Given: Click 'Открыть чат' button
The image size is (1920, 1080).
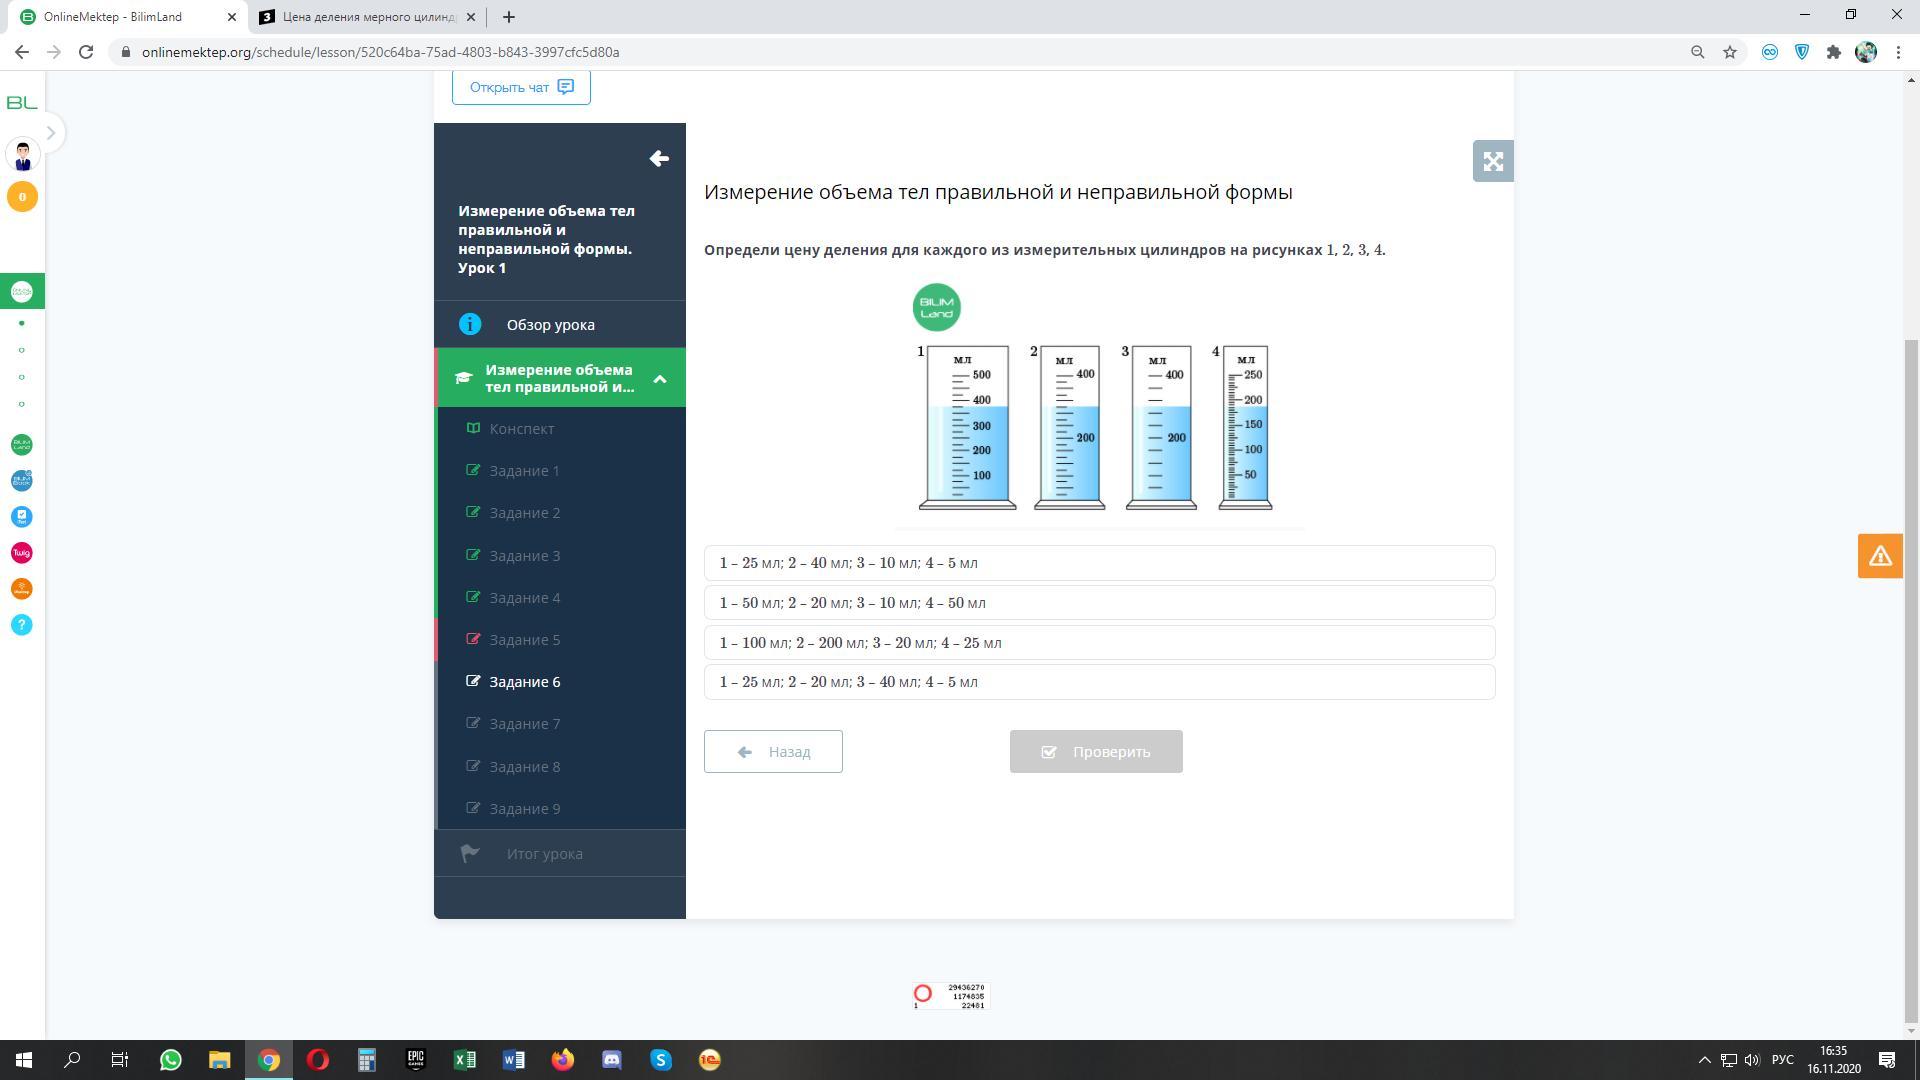Looking at the screenshot, I should 521,87.
